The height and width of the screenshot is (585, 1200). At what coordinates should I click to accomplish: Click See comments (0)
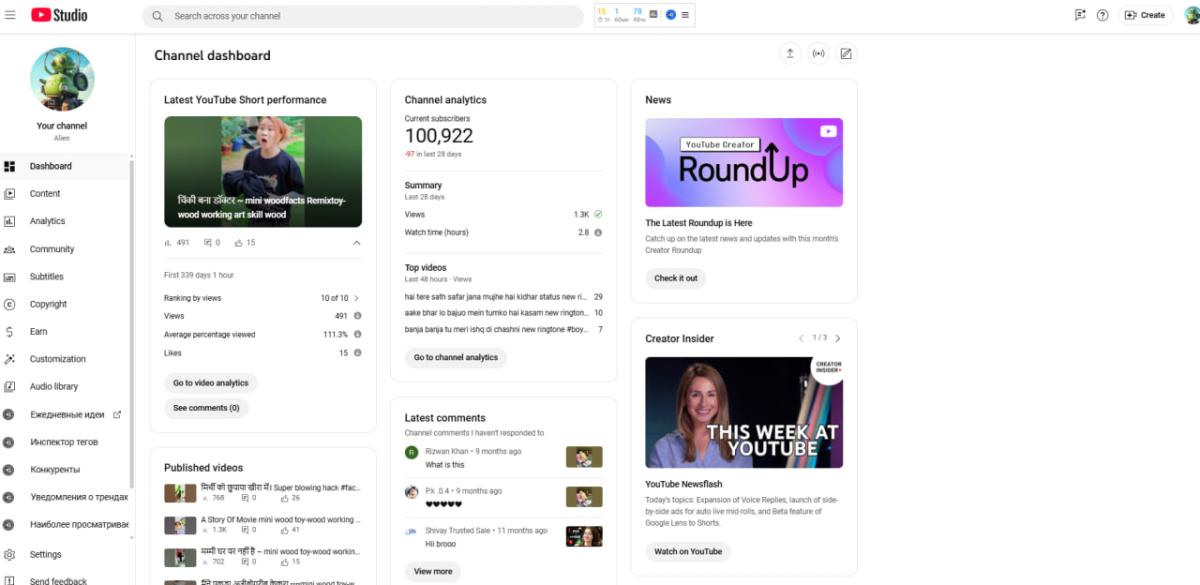pos(206,408)
